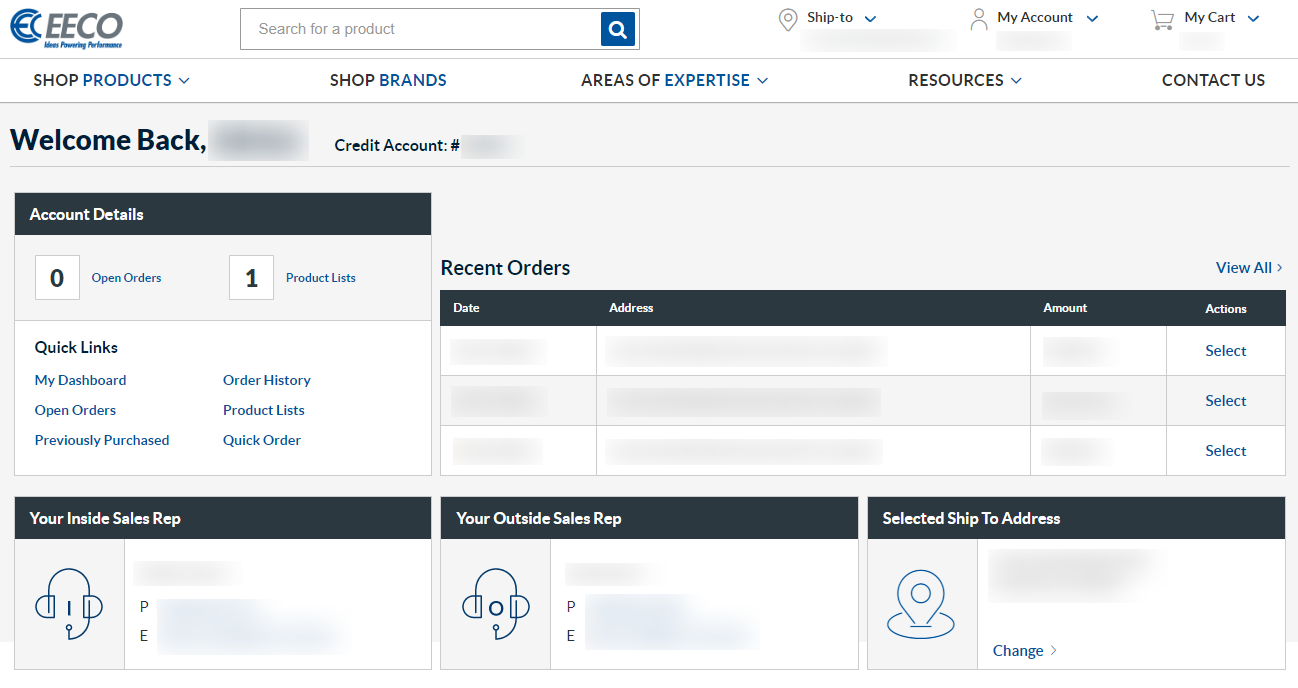The height and width of the screenshot is (688, 1298).
Task: Focus the product search field
Action: pyautogui.click(x=421, y=29)
